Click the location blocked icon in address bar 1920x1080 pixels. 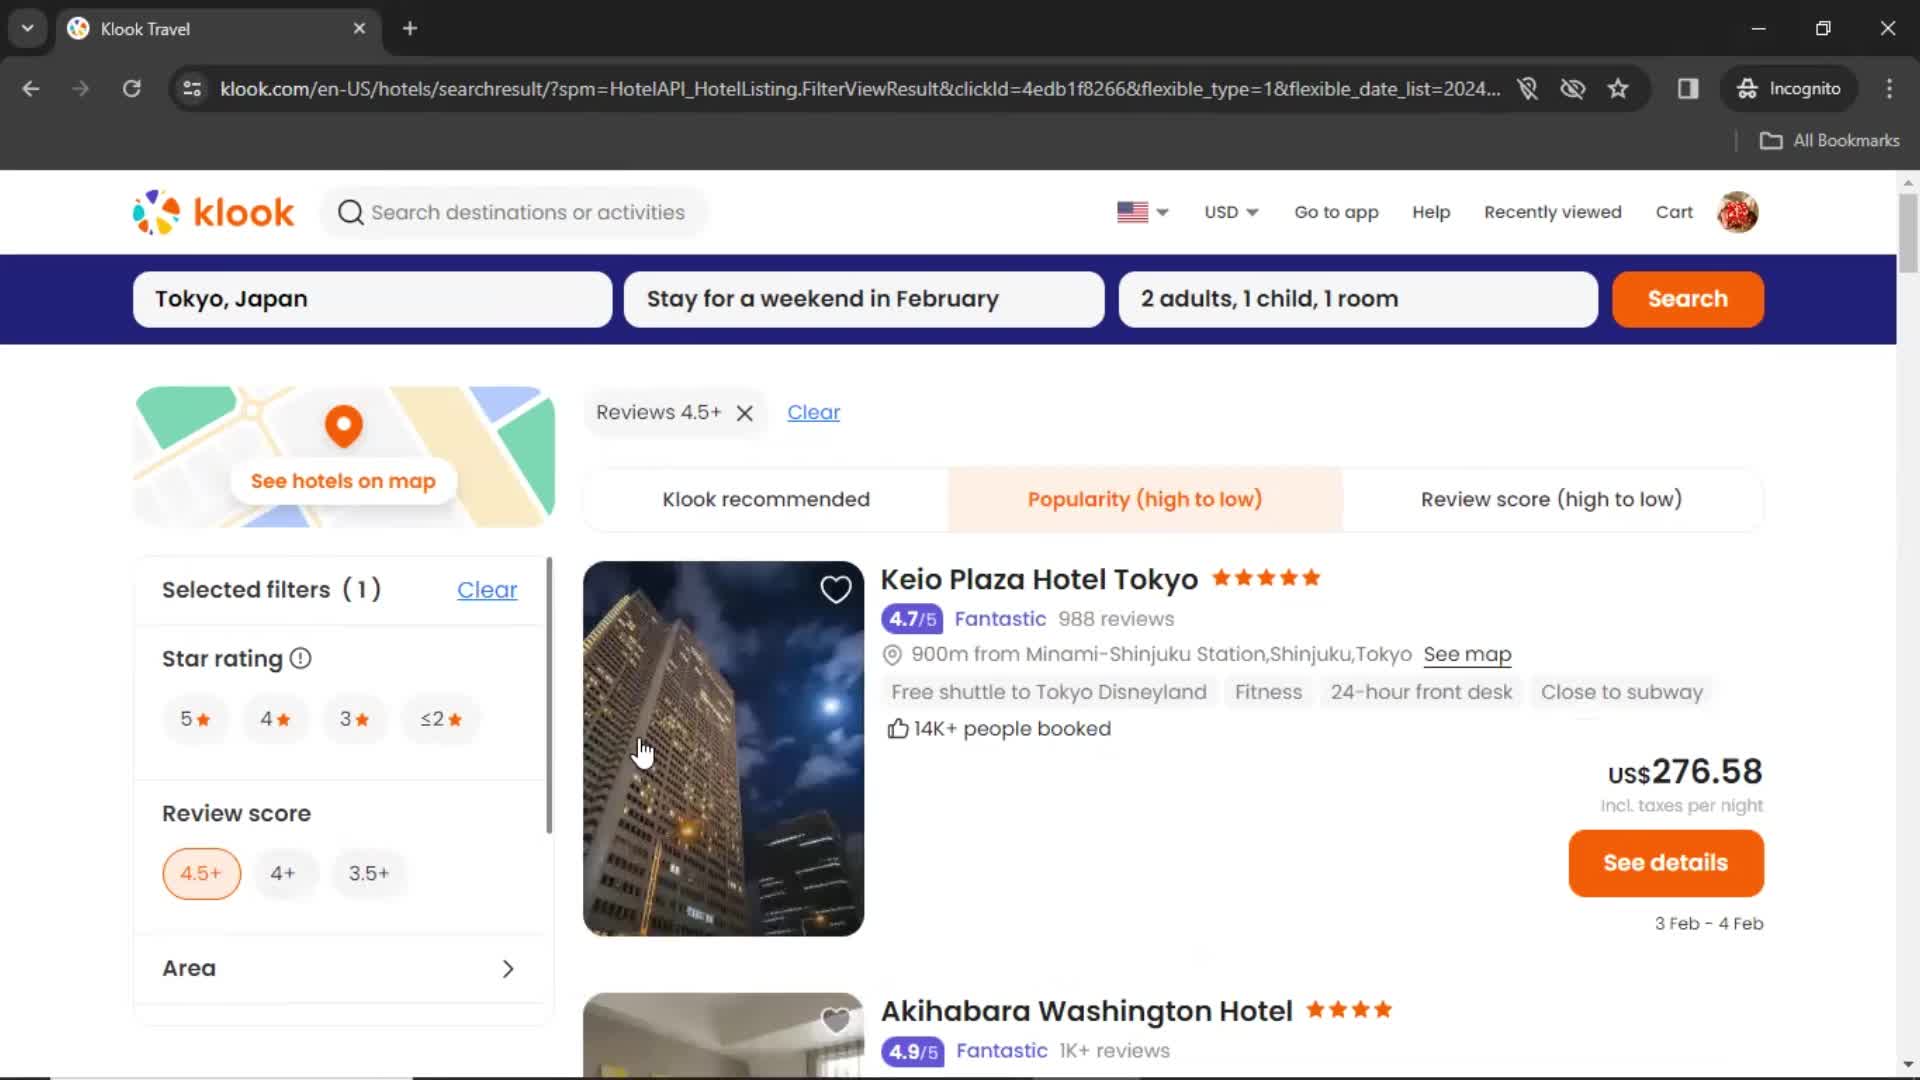[x=1527, y=89]
